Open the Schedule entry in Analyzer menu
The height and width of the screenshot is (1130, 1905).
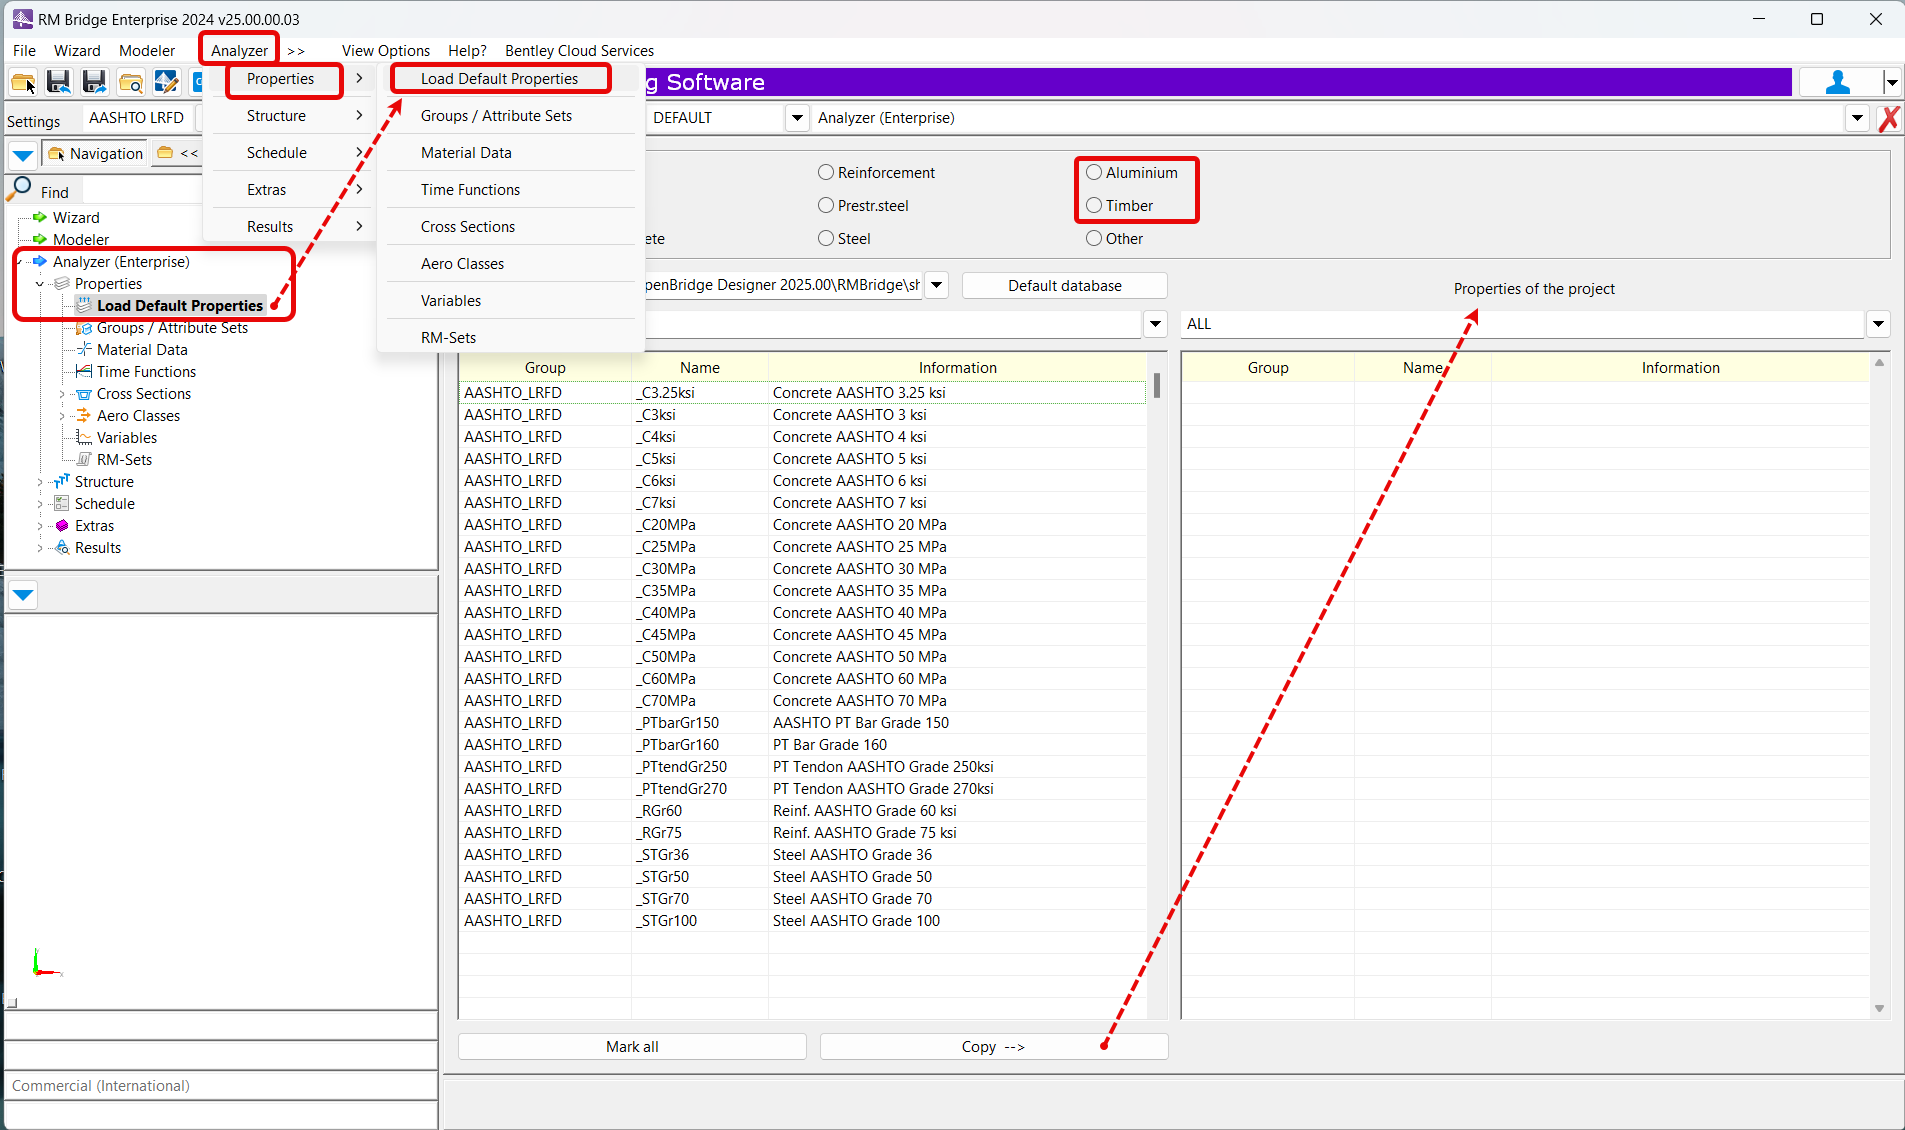290,153
